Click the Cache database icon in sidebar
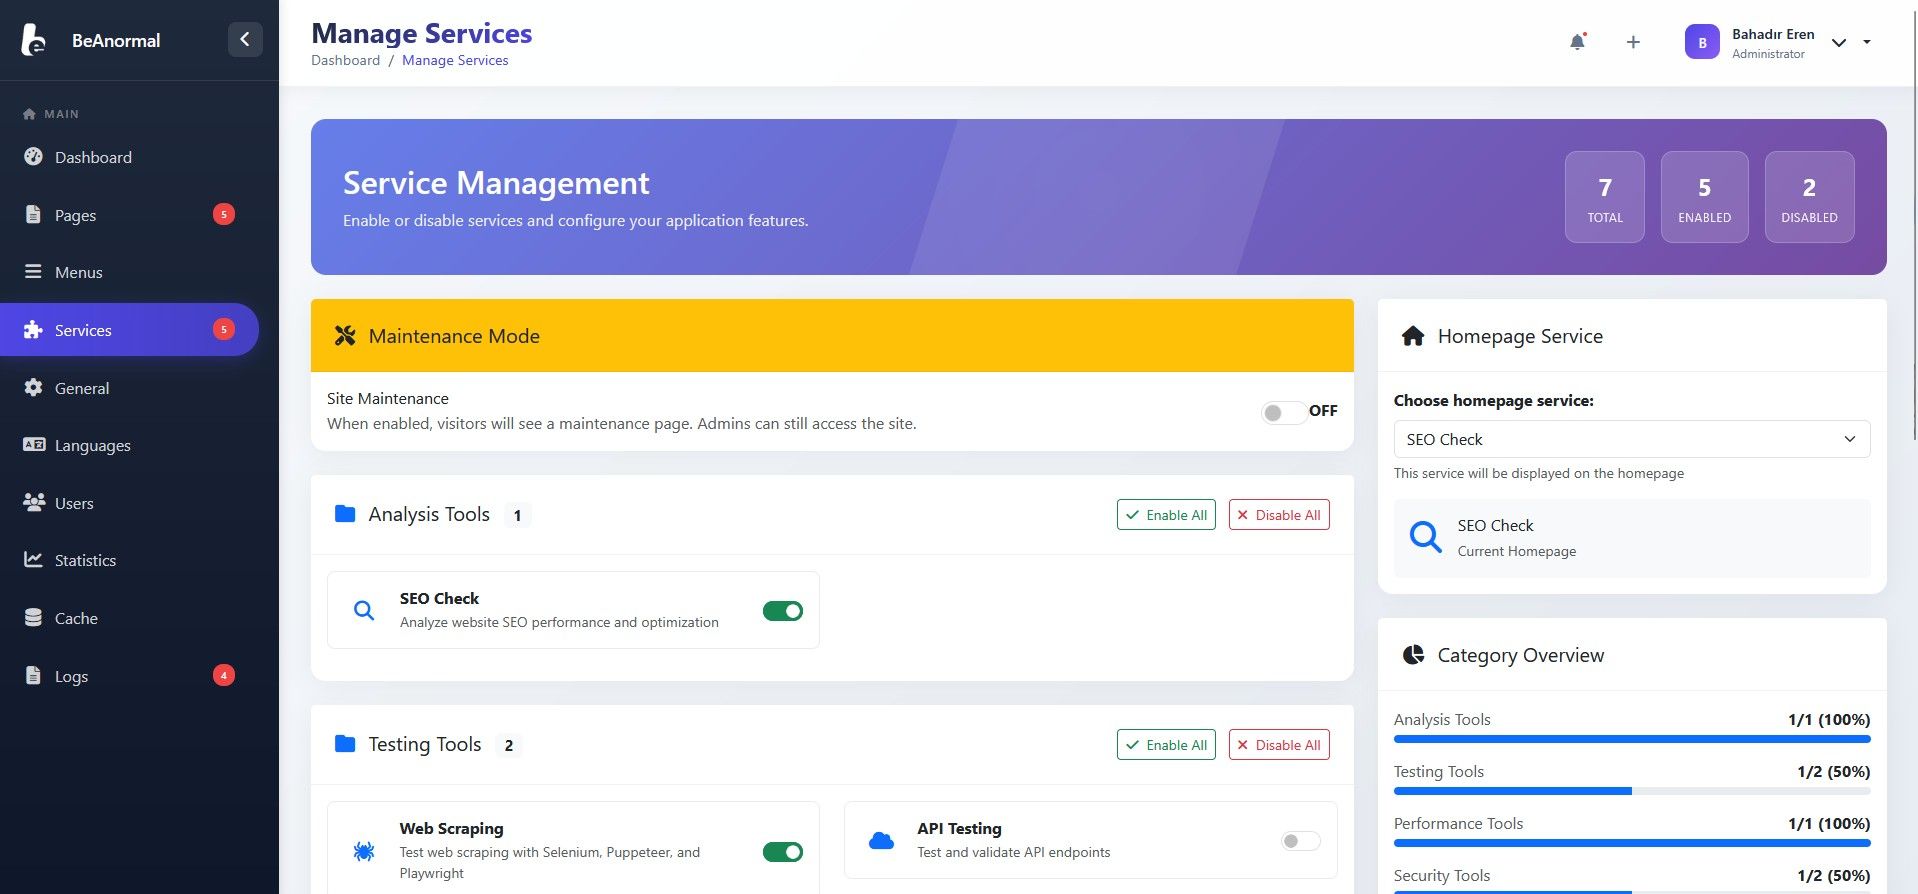Image resolution: width=1918 pixels, height=894 pixels. (x=33, y=618)
